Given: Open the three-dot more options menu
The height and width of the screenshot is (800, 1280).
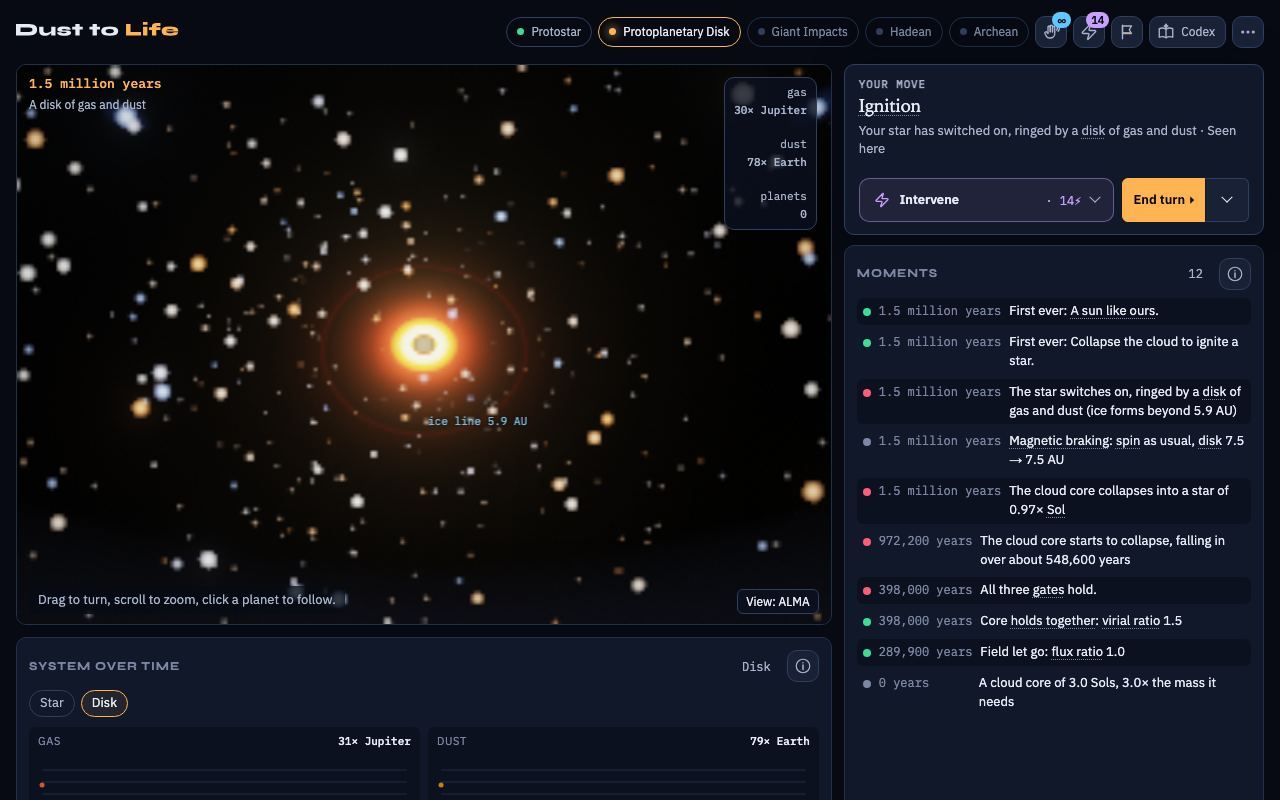Looking at the screenshot, I should pyautogui.click(x=1247, y=32).
